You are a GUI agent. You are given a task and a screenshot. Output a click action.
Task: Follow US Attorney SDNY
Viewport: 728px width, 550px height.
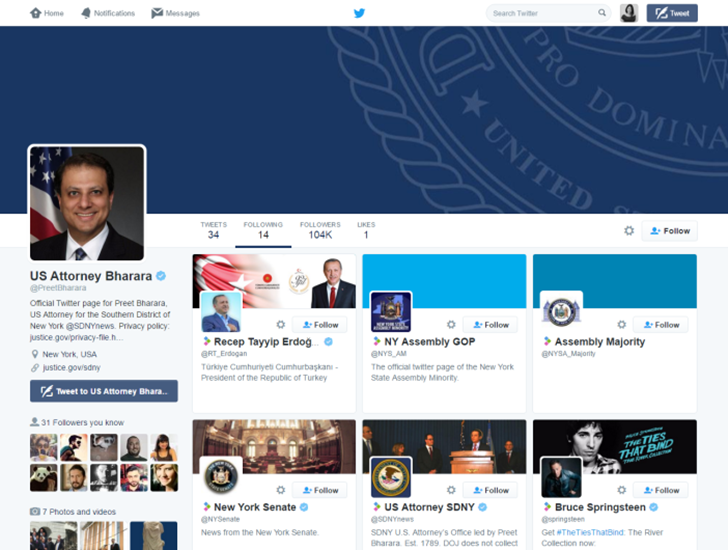(490, 490)
